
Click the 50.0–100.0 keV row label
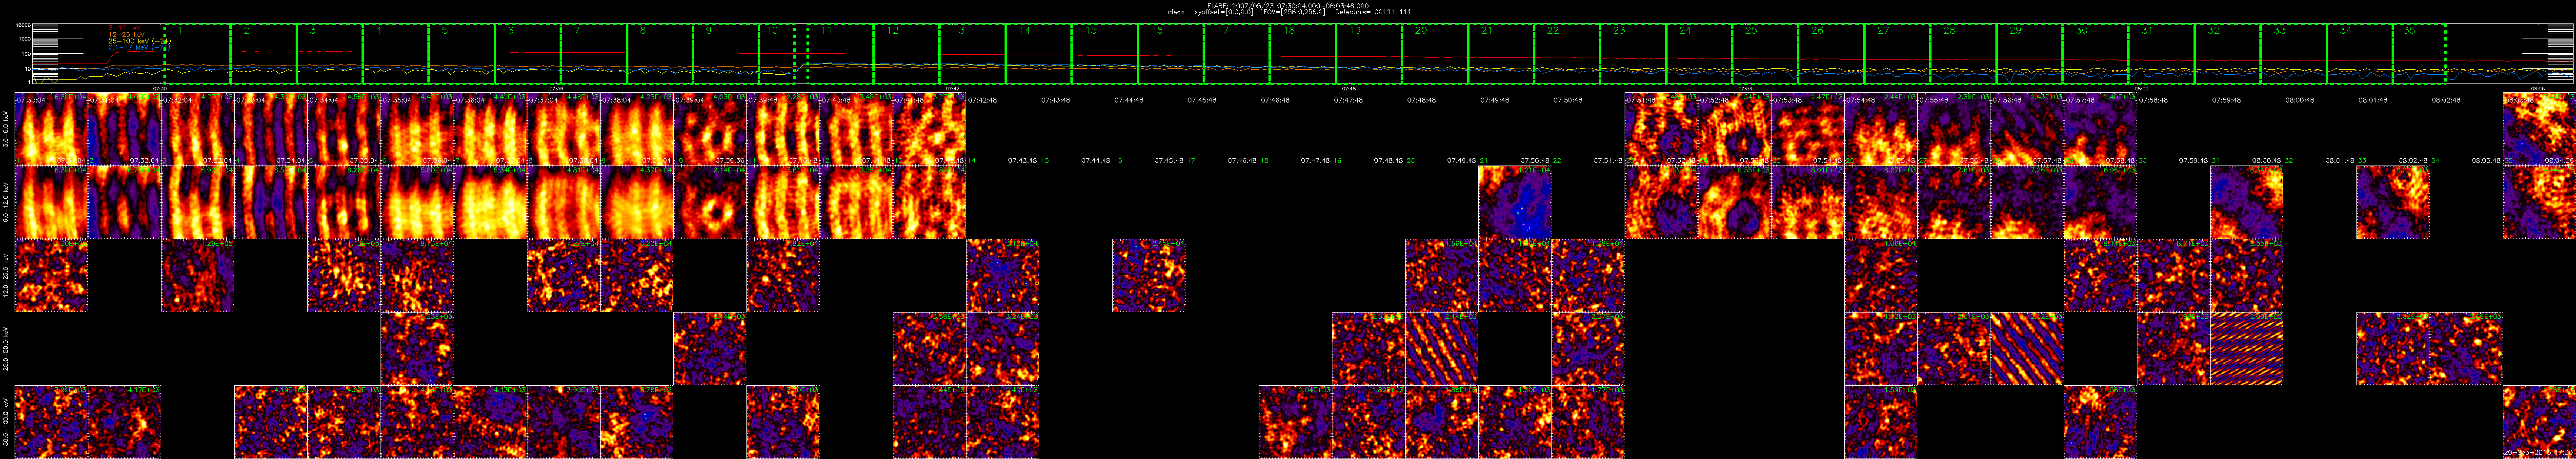[x=7, y=421]
